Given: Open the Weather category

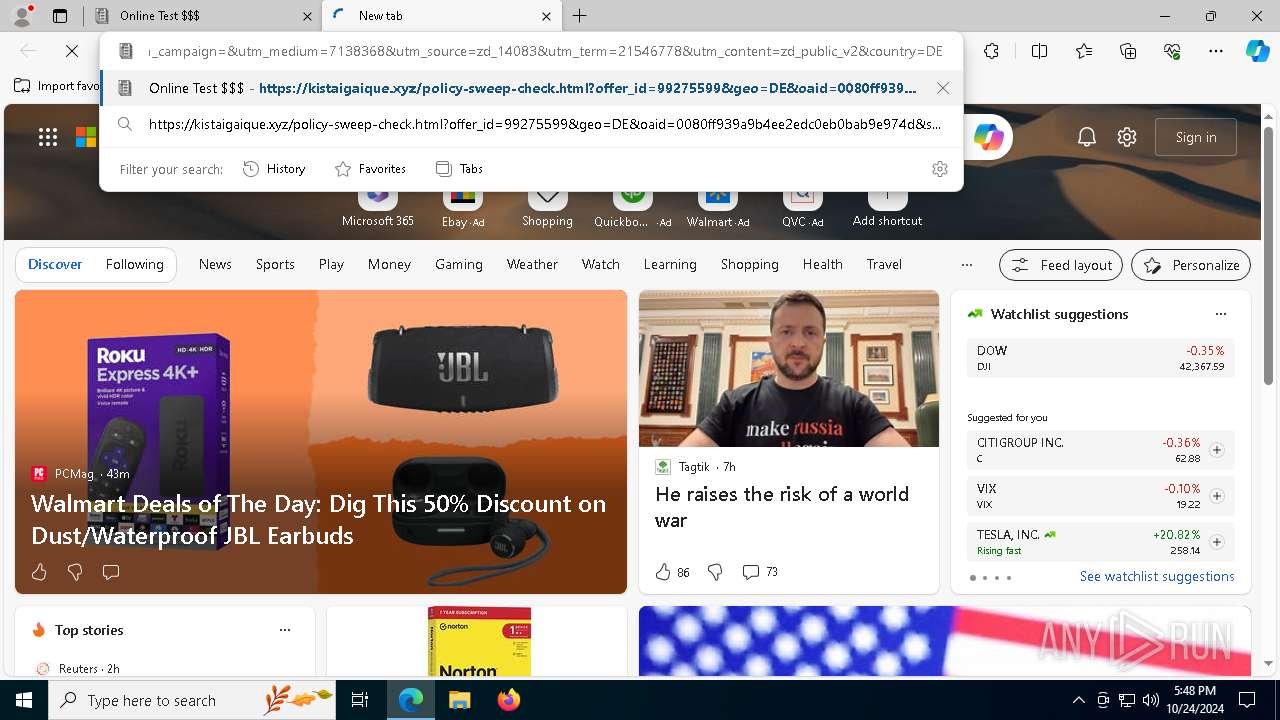Looking at the screenshot, I should click(x=532, y=265).
